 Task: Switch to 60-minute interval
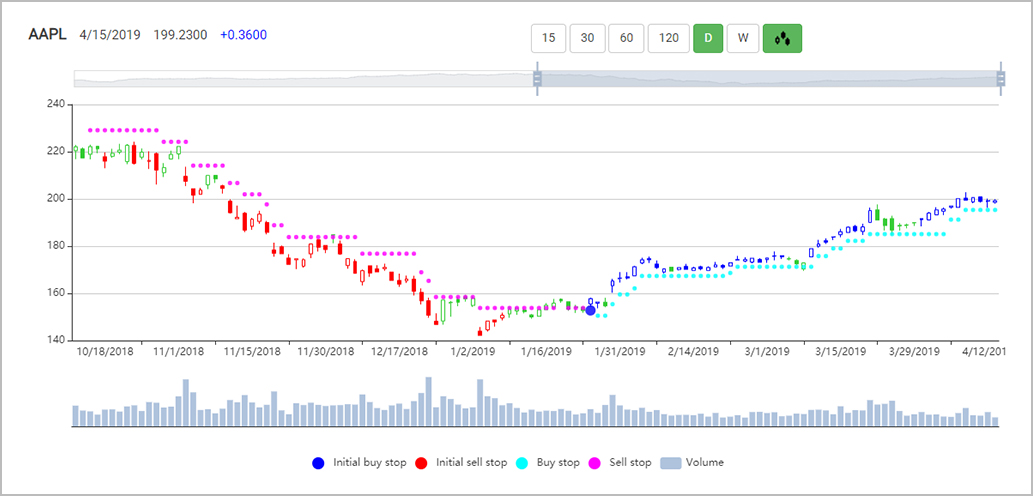pos(627,39)
